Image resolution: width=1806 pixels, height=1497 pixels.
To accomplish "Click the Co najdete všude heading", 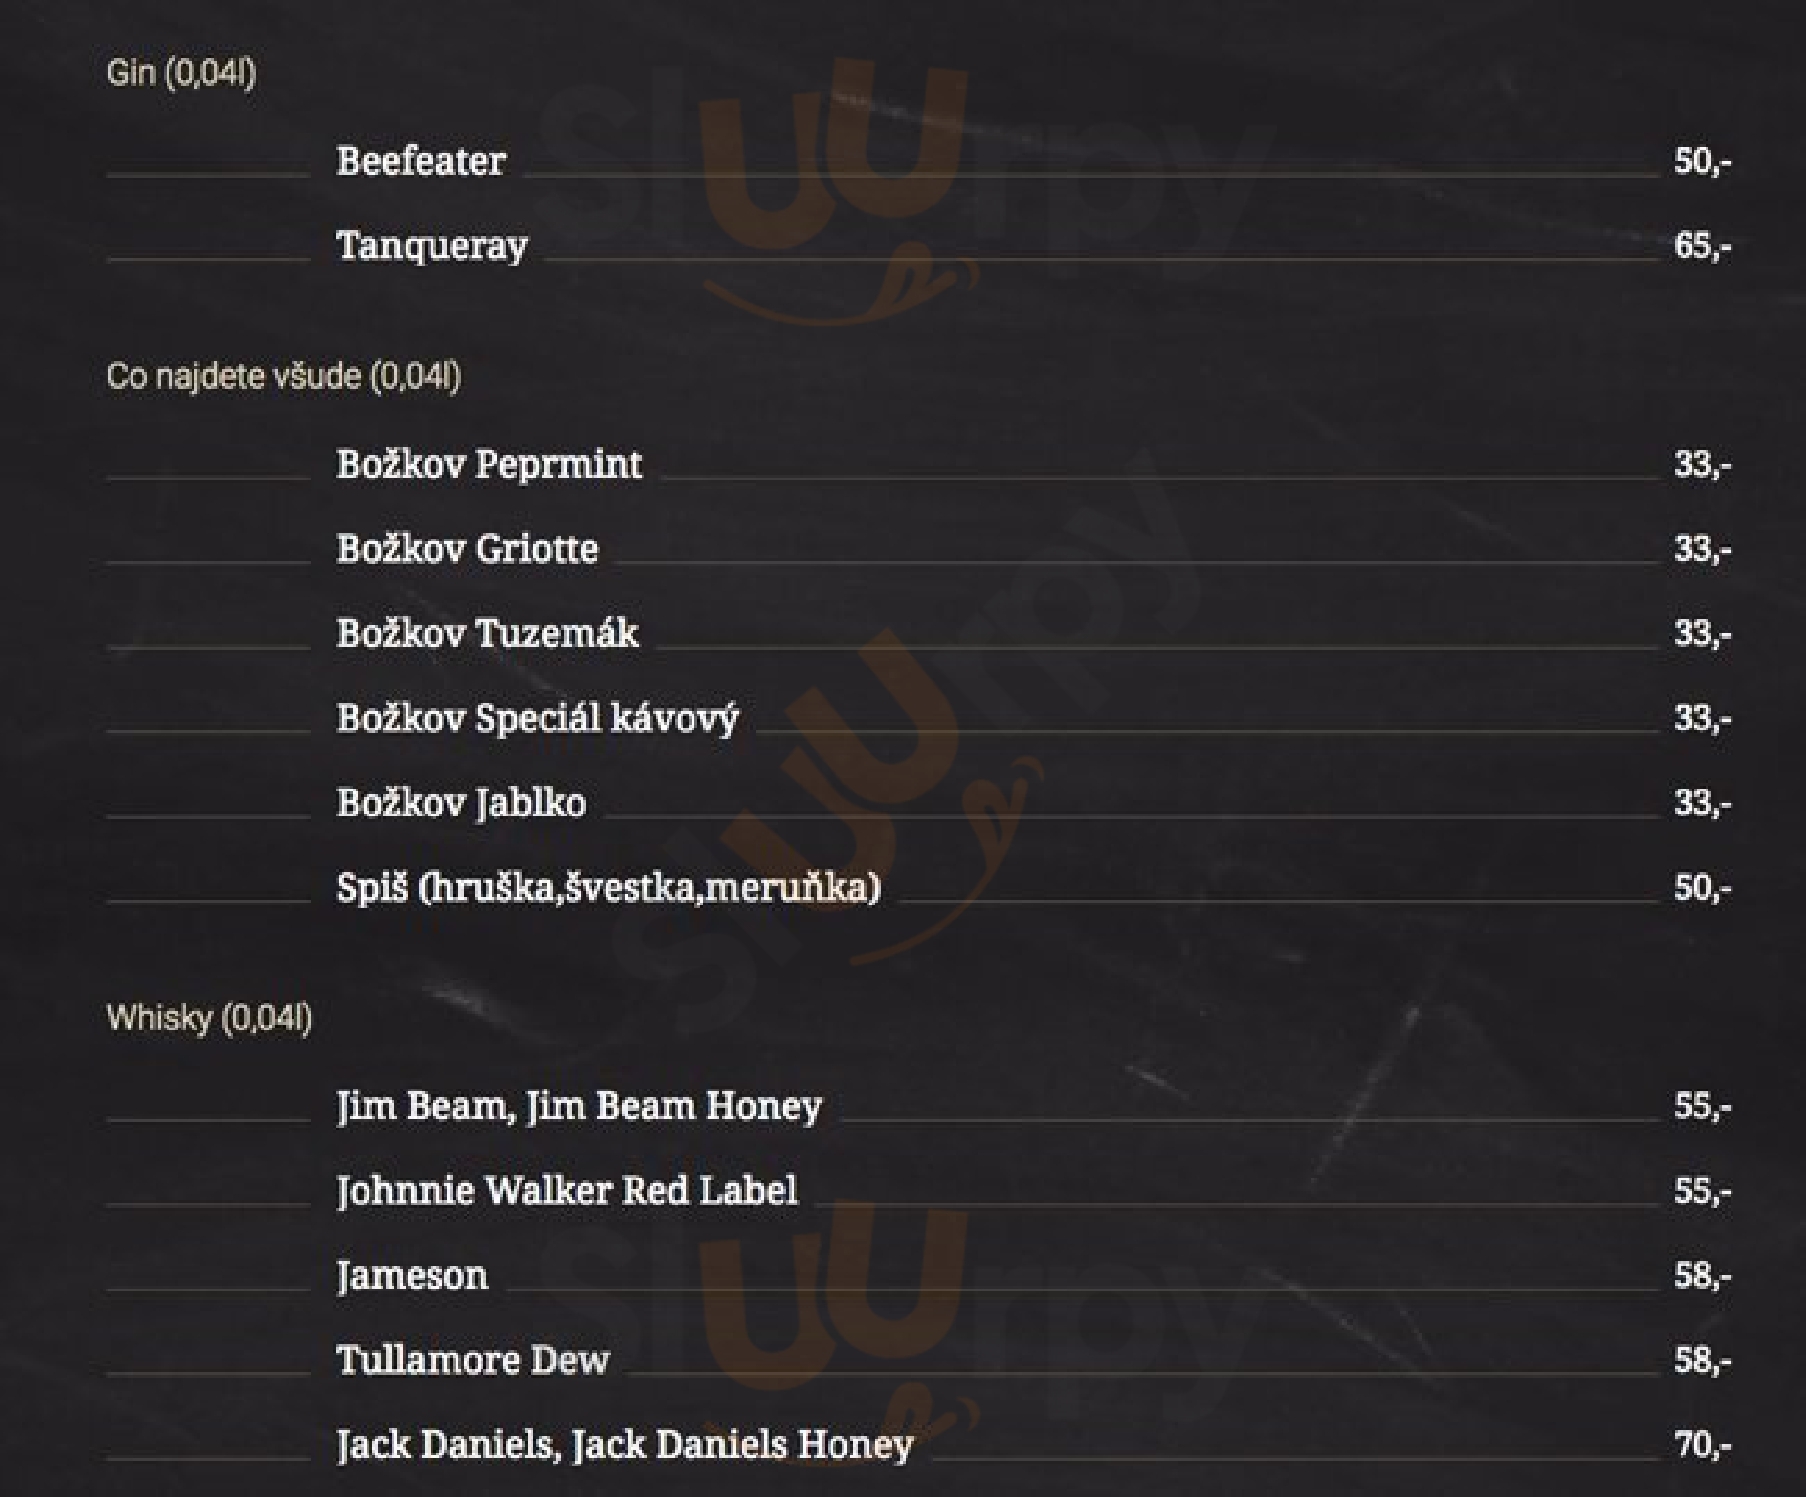I will point(283,377).
